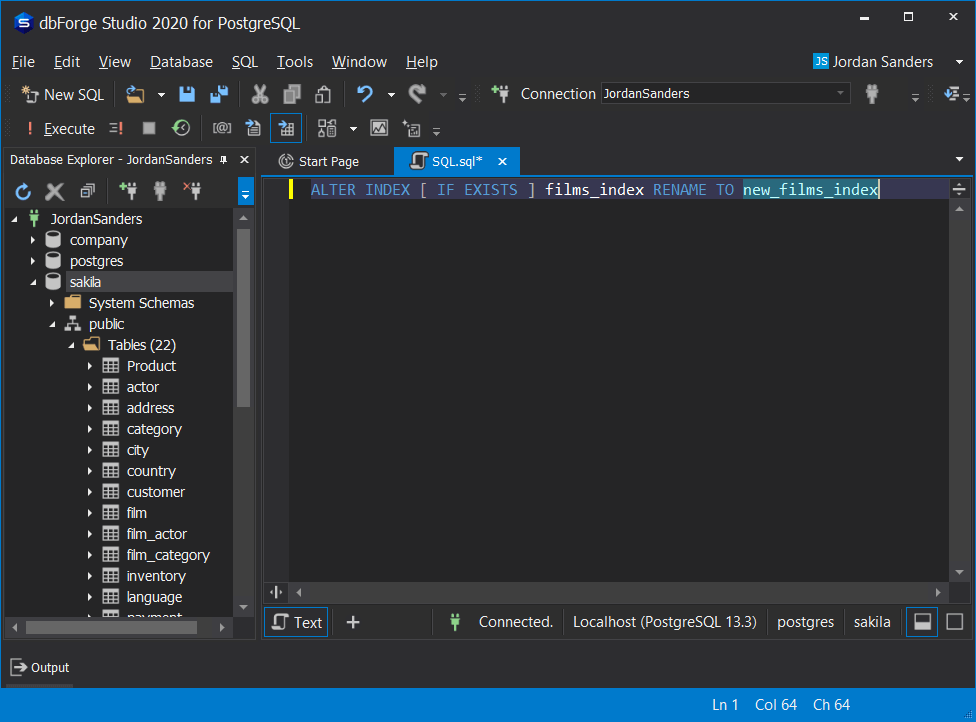This screenshot has height=722, width=976.
Task: Refresh the Database Explorer
Action: coord(23,191)
